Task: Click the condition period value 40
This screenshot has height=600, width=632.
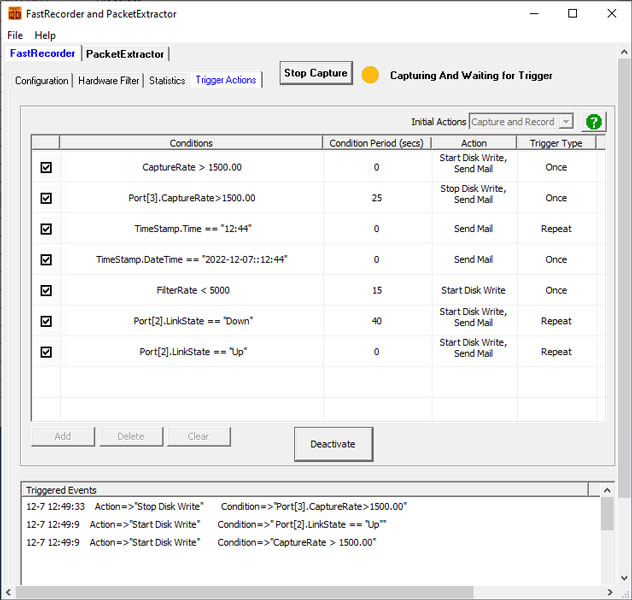Action: point(377,321)
